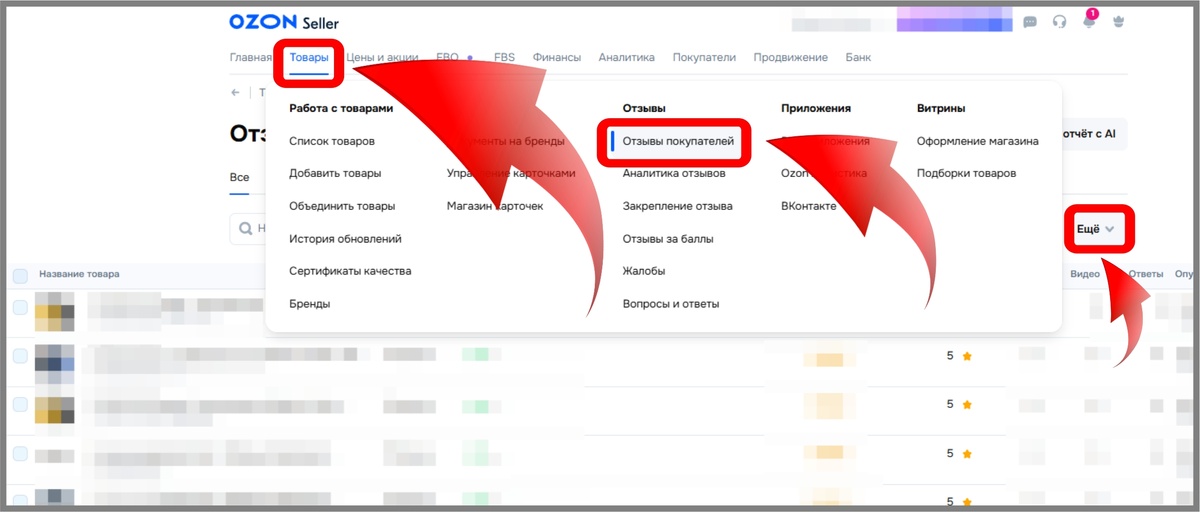Open Оформление магазина
This screenshot has height=512, width=1200.
click(x=978, y=141)
